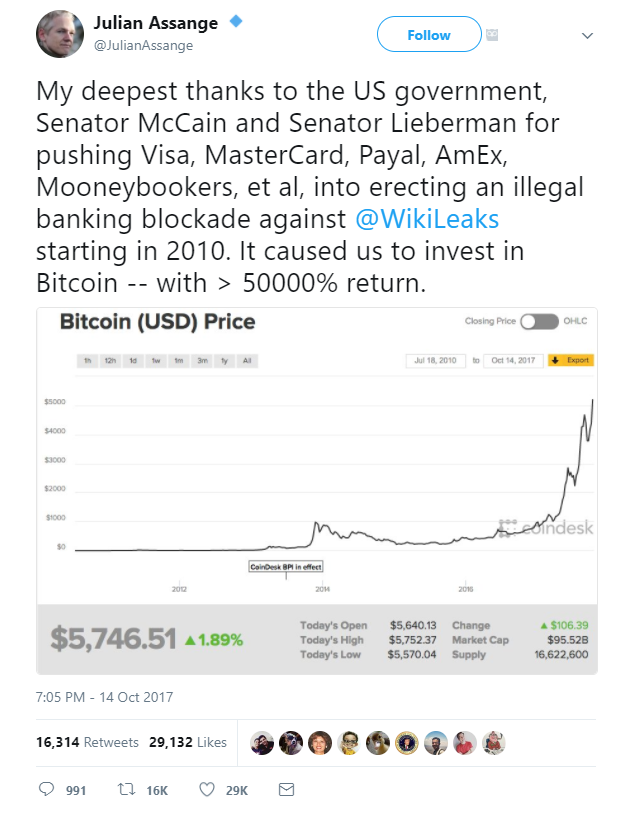Click the retweet arrows icon
This screenshot has height=816, width=630.
click(x=127, y=790)
